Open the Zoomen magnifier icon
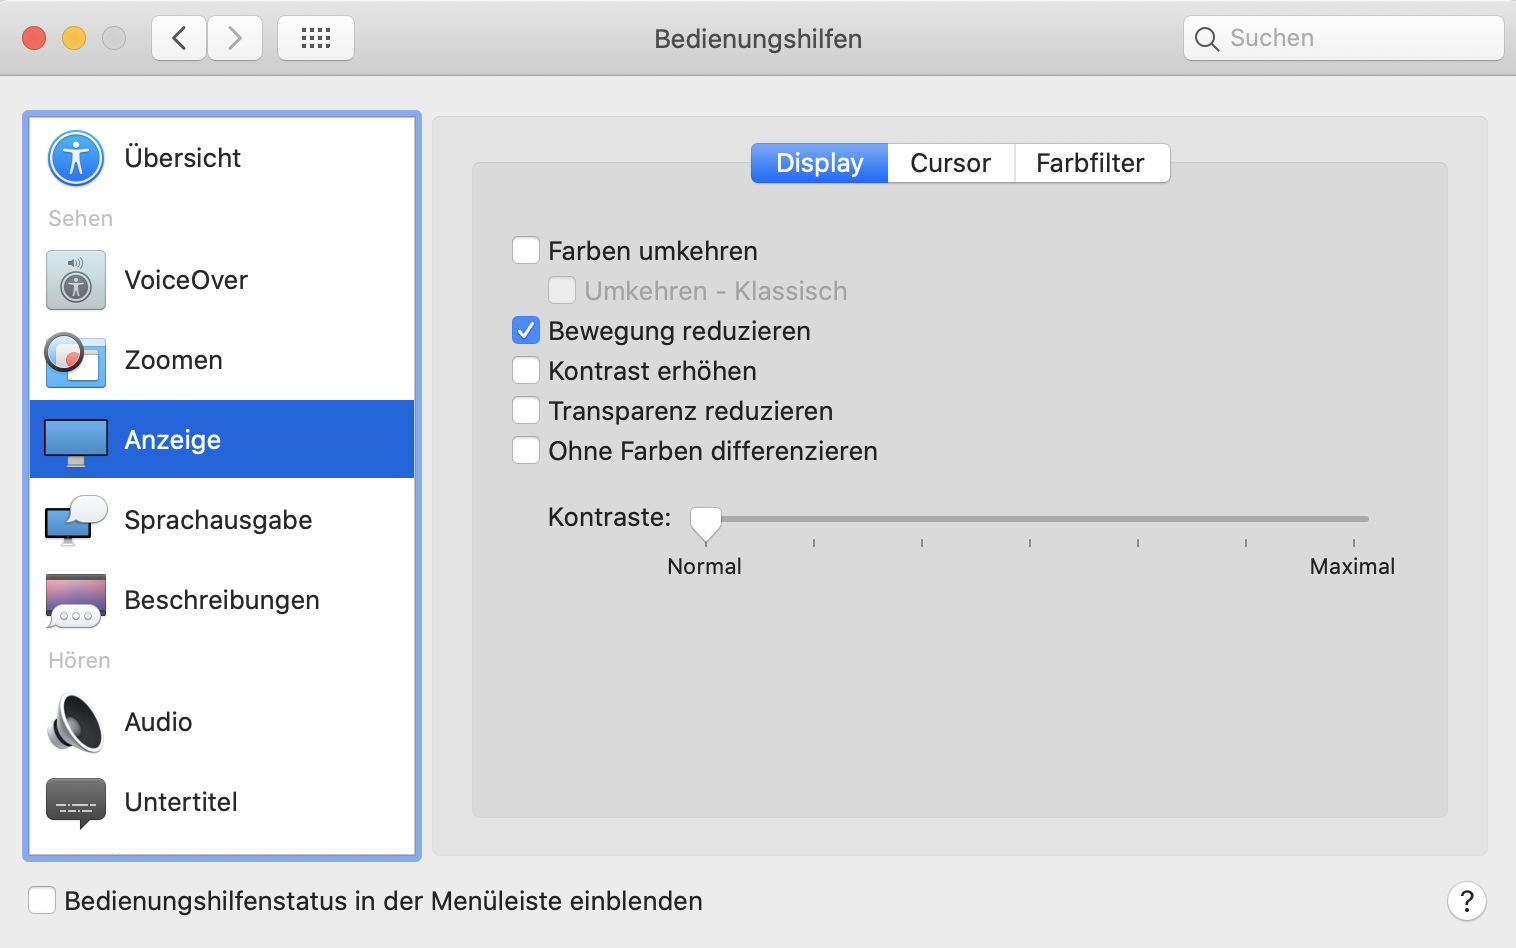 tap(76, 360)
